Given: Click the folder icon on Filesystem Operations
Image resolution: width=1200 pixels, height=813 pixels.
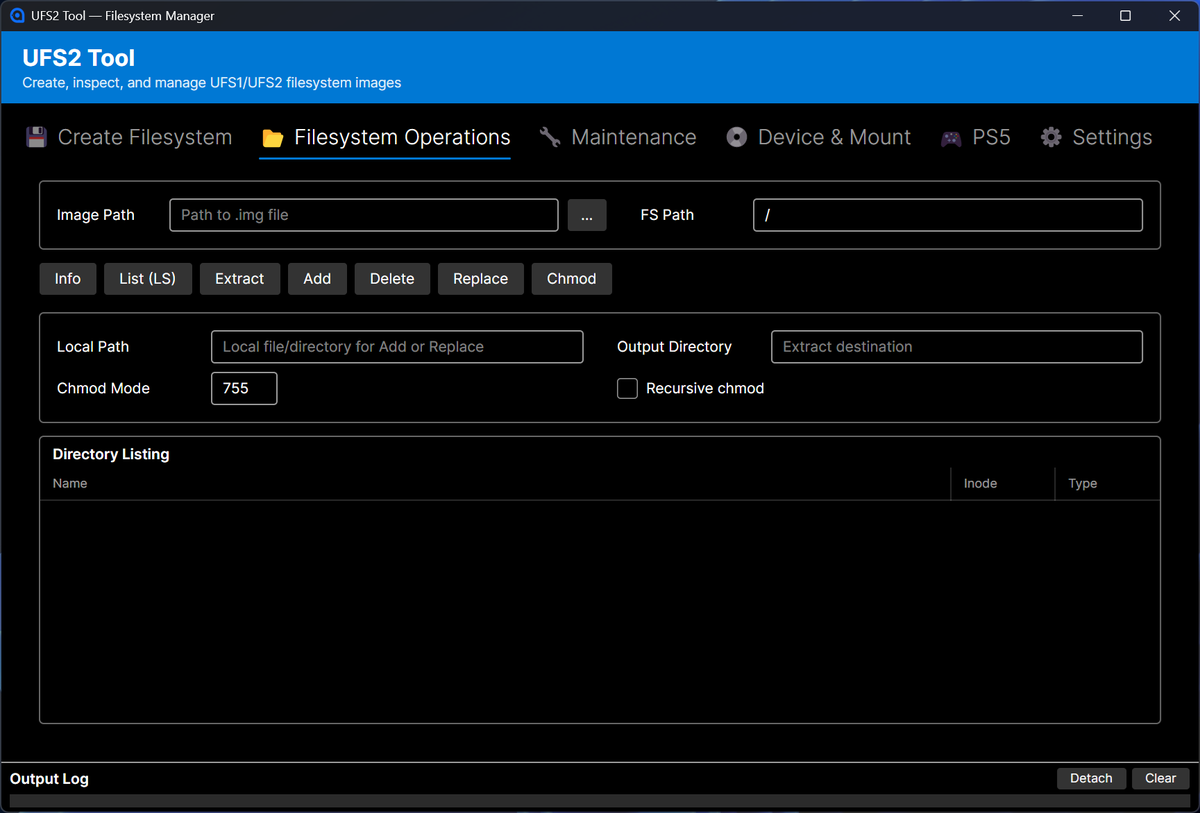Looking at the screenshot, I should tap(272, 138).
